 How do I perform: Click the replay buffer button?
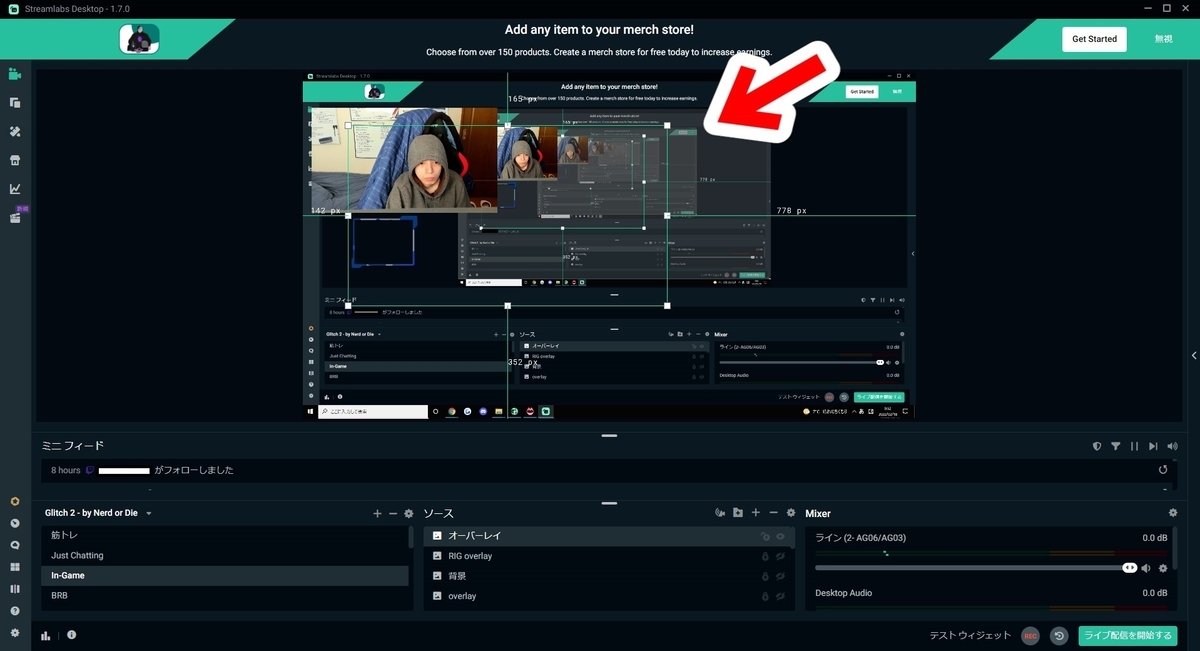1058,635
